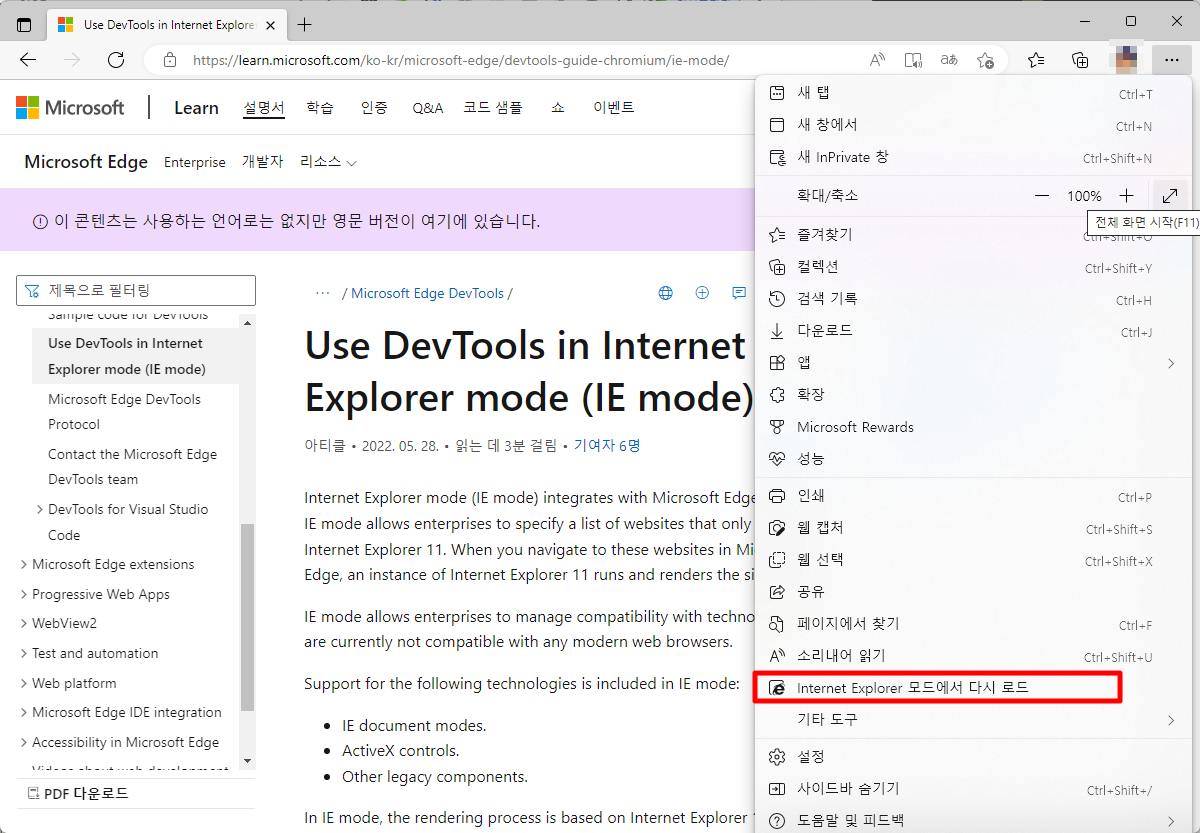Click globe language icon above article
Viewport: 1200px width, 833px height.
(666, 293)
